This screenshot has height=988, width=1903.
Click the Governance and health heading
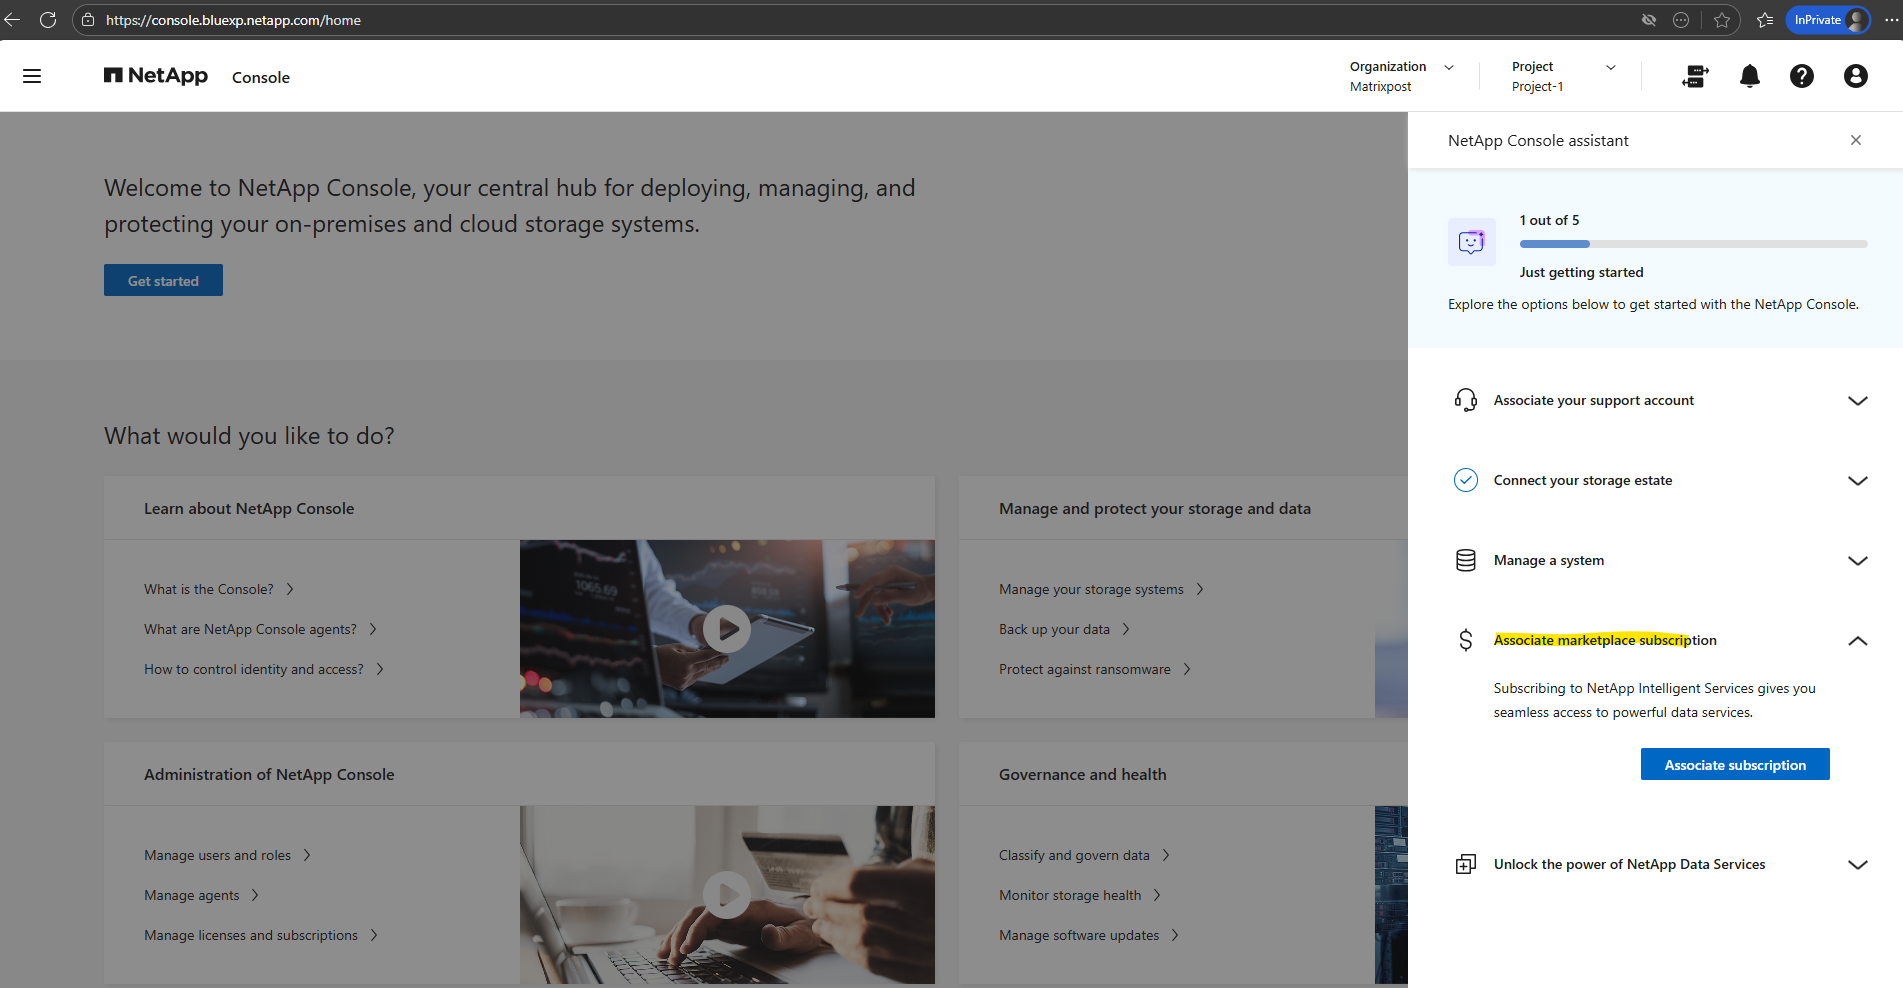coord(1083,774)
